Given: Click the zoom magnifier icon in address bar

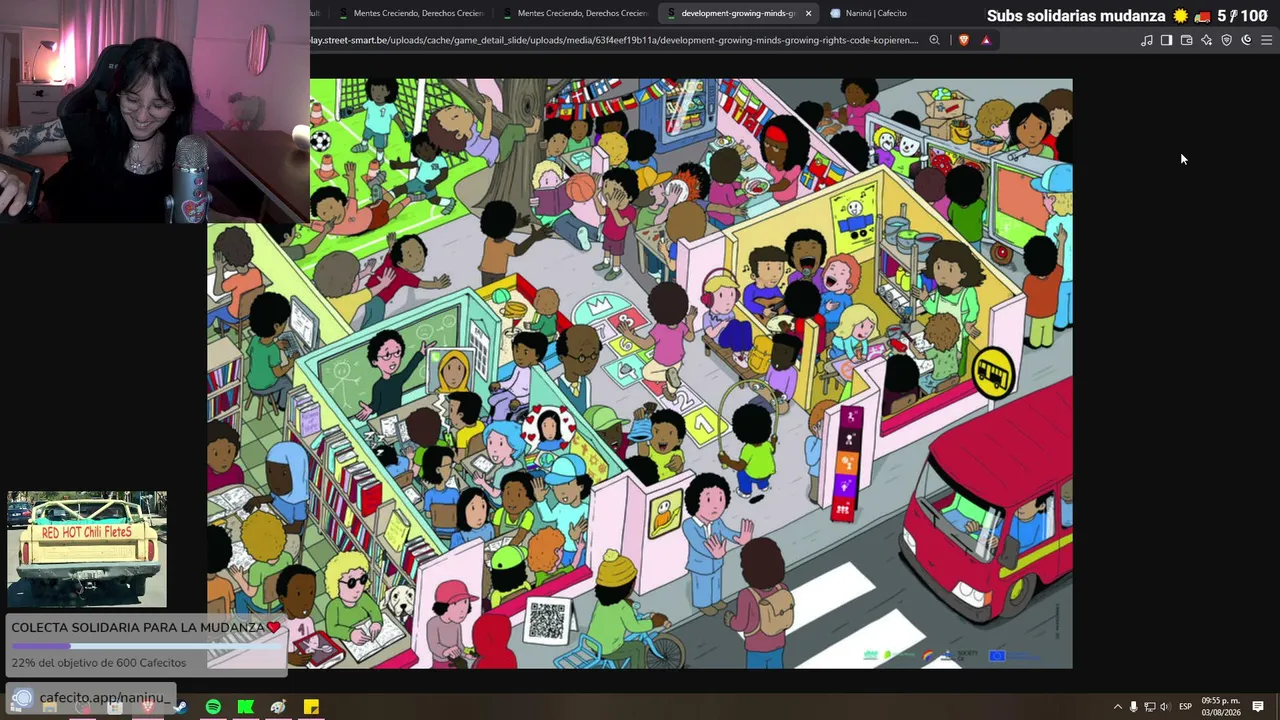Looking at the screenshot, I should point(934,40).
